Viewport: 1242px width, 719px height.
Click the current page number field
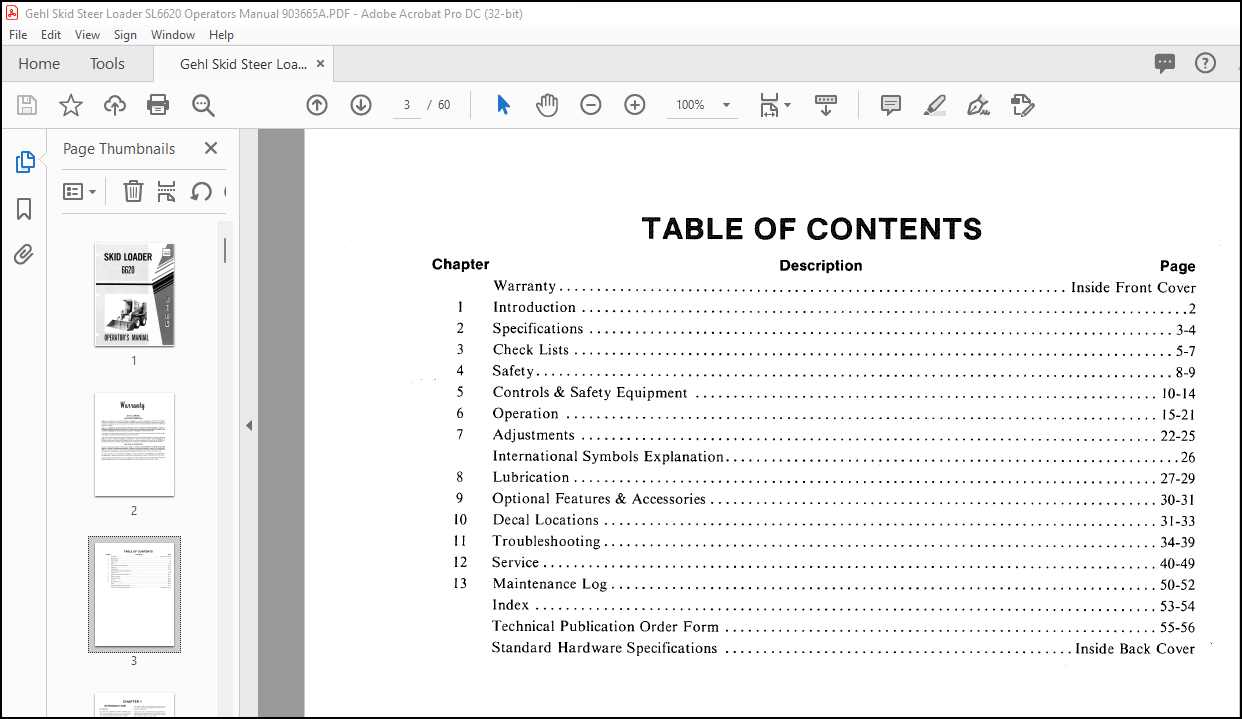point(407,105)
